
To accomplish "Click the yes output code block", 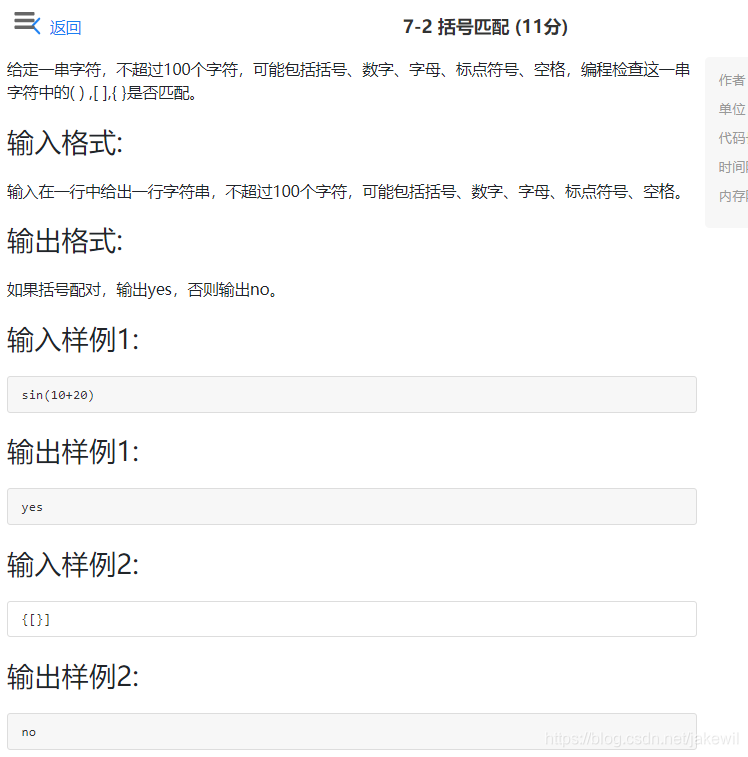I will click(352, 507).
